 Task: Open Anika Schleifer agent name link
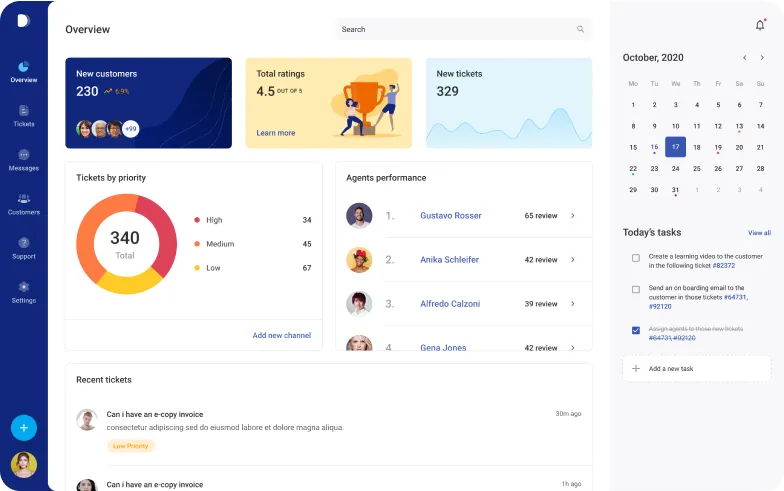[x=450, y=260]
